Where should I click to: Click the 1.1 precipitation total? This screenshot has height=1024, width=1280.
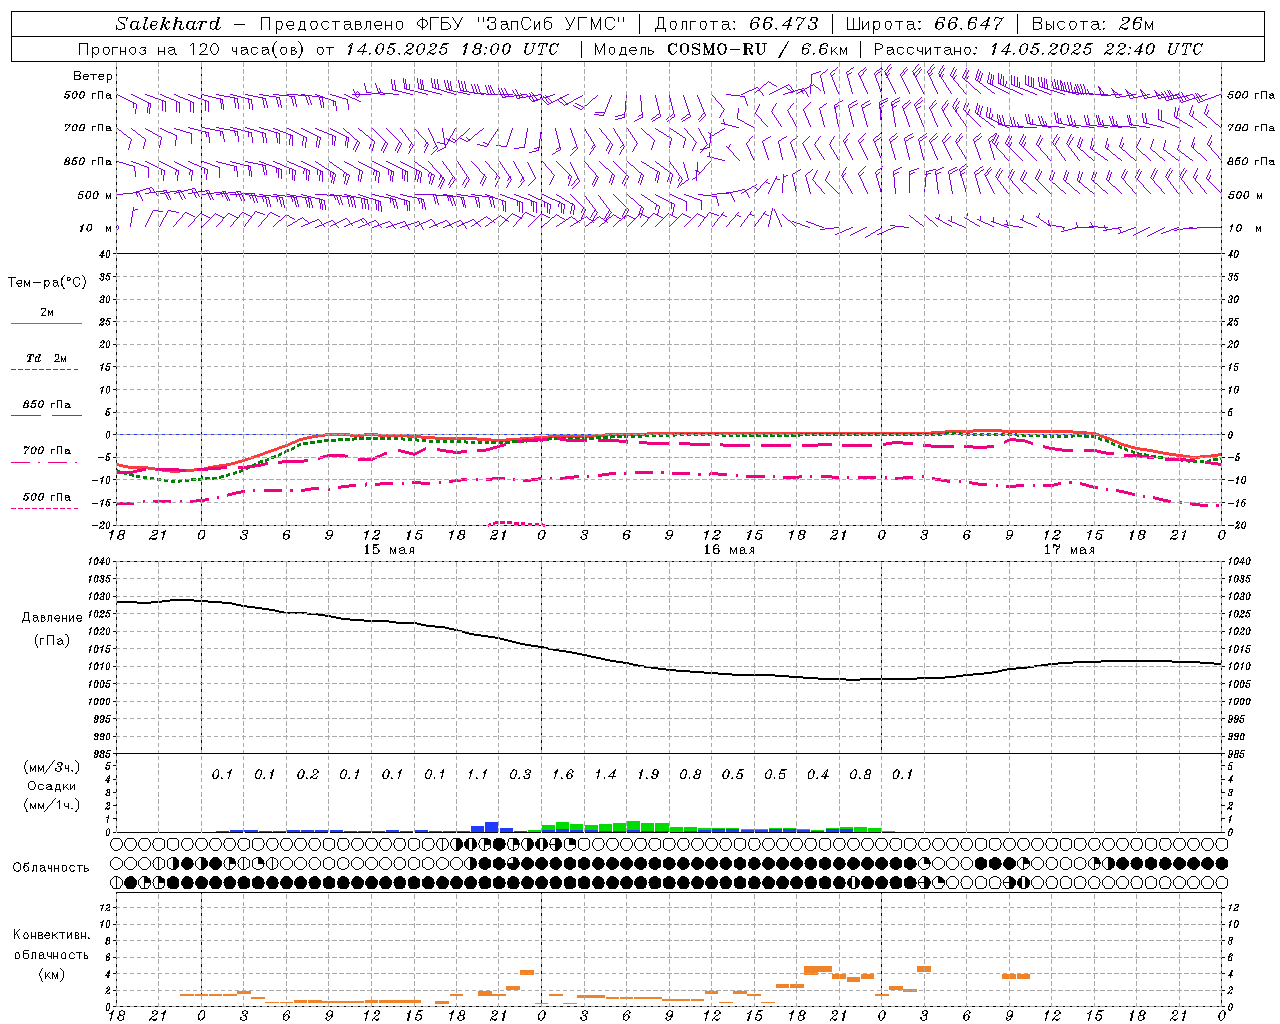point(478,774)
